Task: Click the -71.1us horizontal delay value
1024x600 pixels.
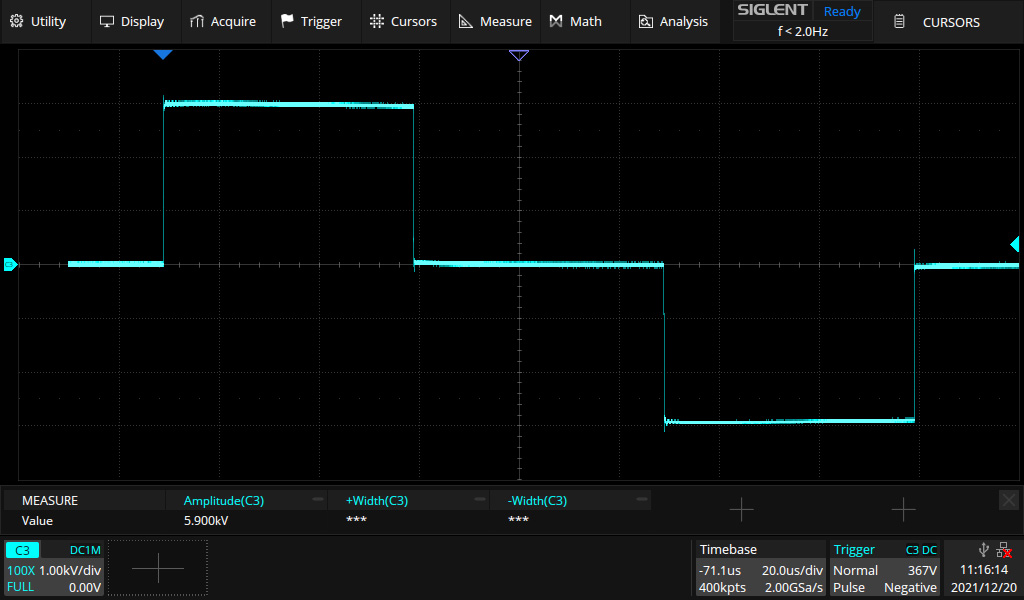Action: pos(720,571)
